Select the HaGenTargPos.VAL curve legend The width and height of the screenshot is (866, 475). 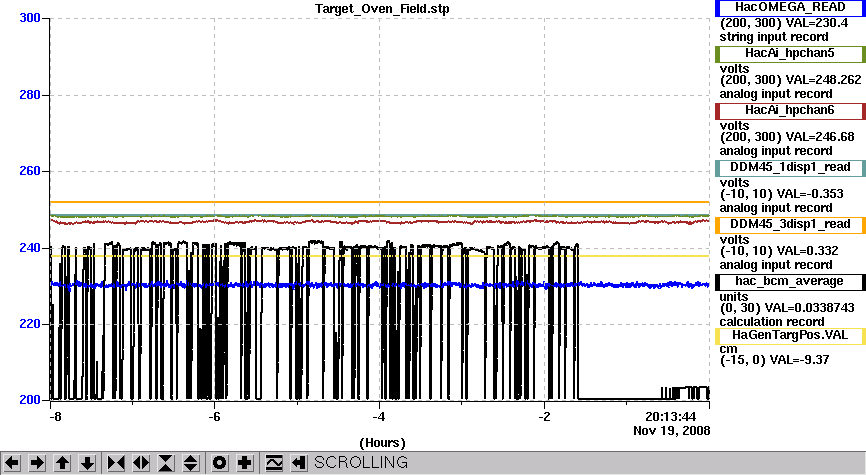click(790, 335)
